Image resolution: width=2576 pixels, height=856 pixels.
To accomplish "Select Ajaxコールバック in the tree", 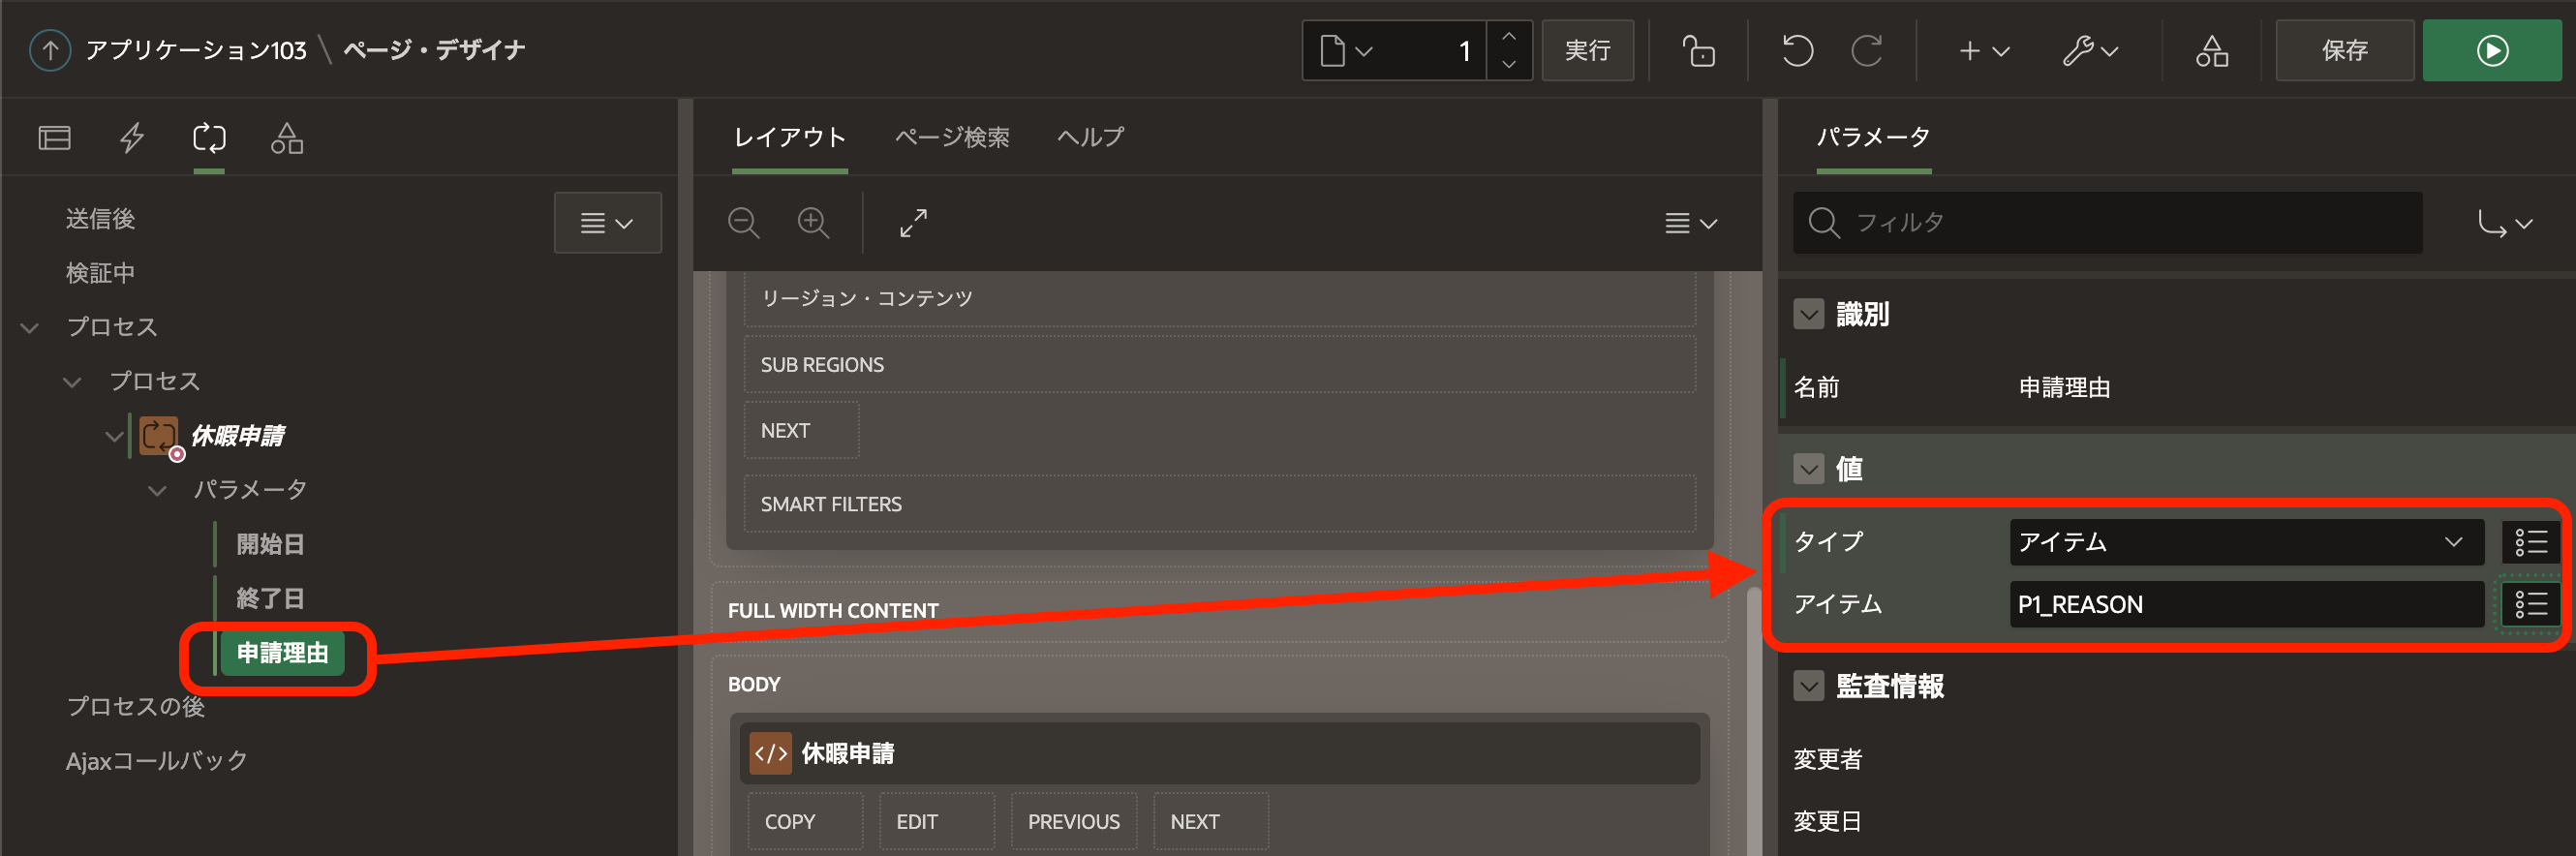I will coord(156,760).
